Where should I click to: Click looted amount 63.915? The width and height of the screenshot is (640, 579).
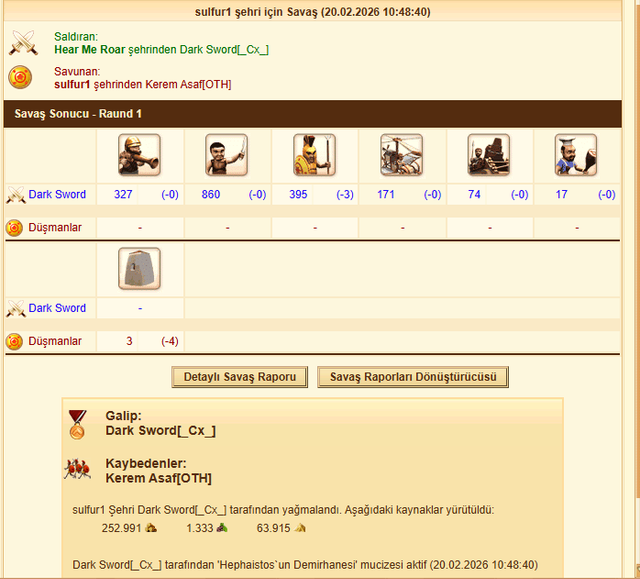273,528
